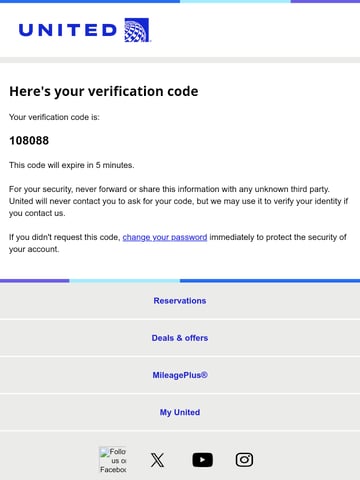This screenshot has height=480, width=360.
Task: Open the Reservations footer link
Action: (180, 301)
